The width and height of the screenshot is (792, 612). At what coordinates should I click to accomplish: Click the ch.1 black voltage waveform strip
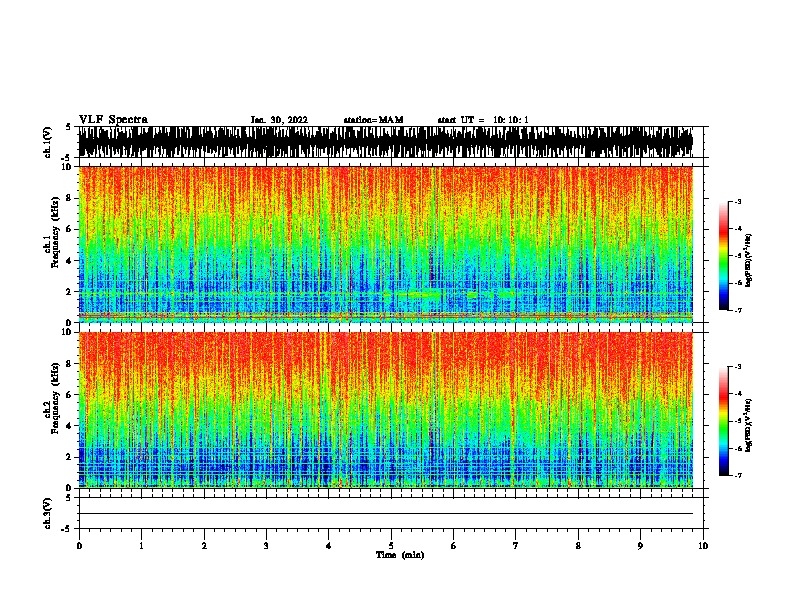tap(385, 142)
